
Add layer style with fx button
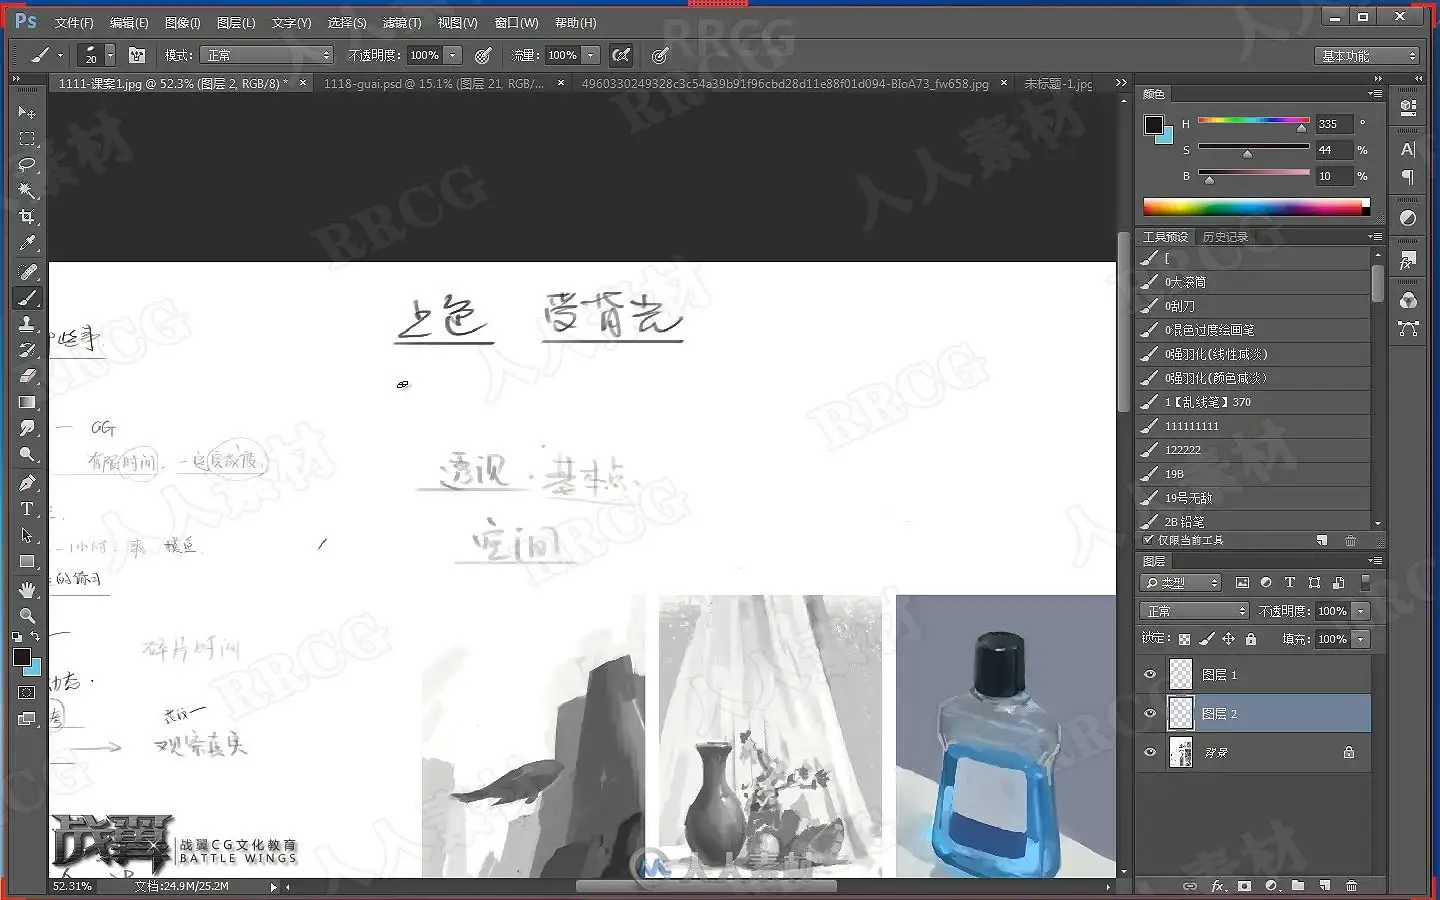[1218, 886]
